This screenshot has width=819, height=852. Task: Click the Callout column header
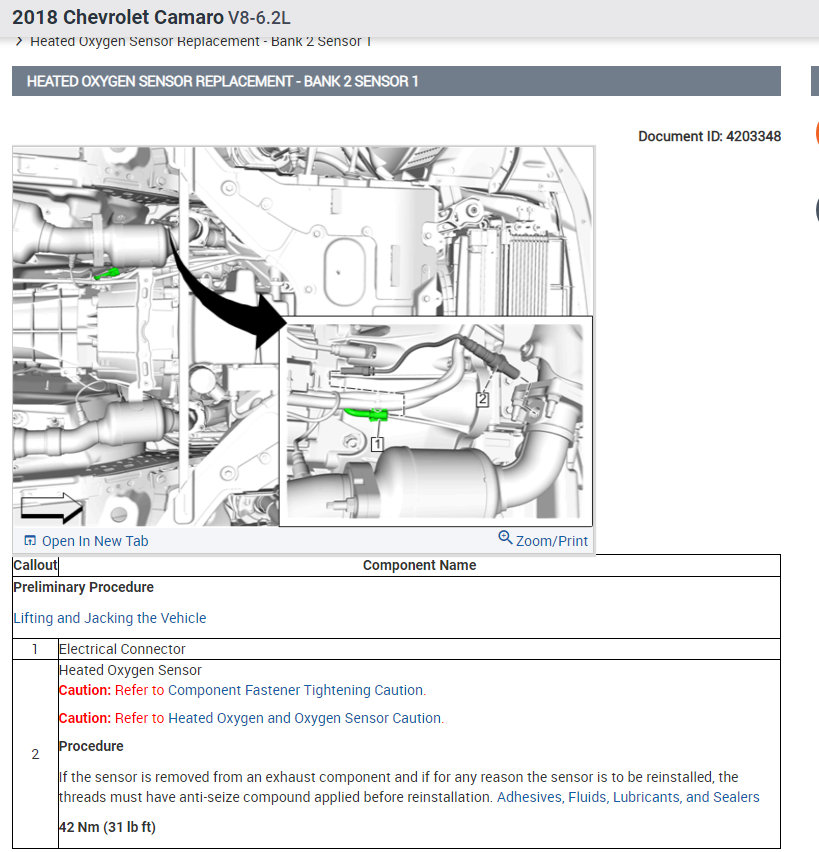(x=35, y=566)
